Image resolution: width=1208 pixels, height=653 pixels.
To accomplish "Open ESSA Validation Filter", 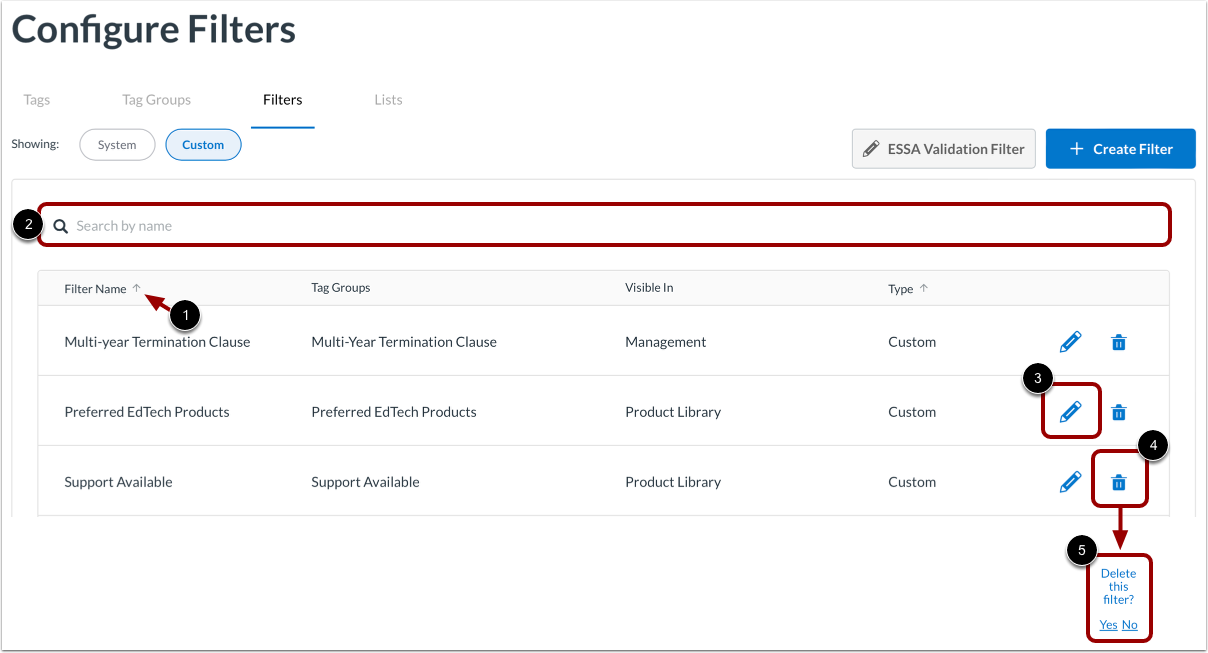I will (944, 149).
